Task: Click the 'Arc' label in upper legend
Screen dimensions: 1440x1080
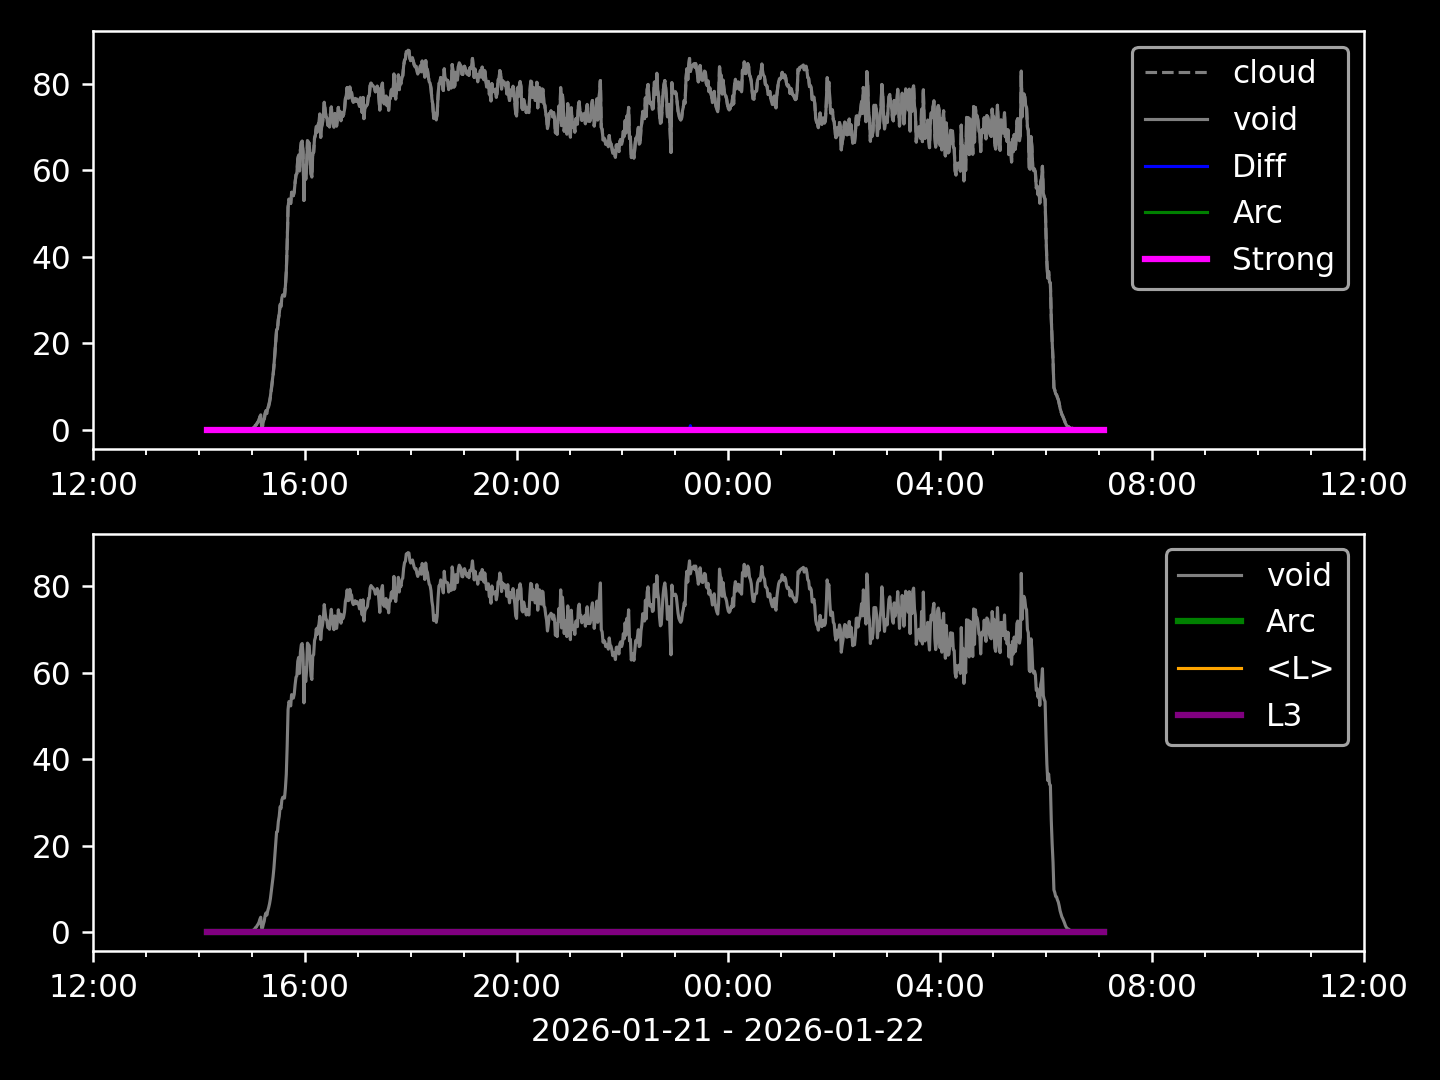Action: pyautogui.click(x=1257, y=212)
